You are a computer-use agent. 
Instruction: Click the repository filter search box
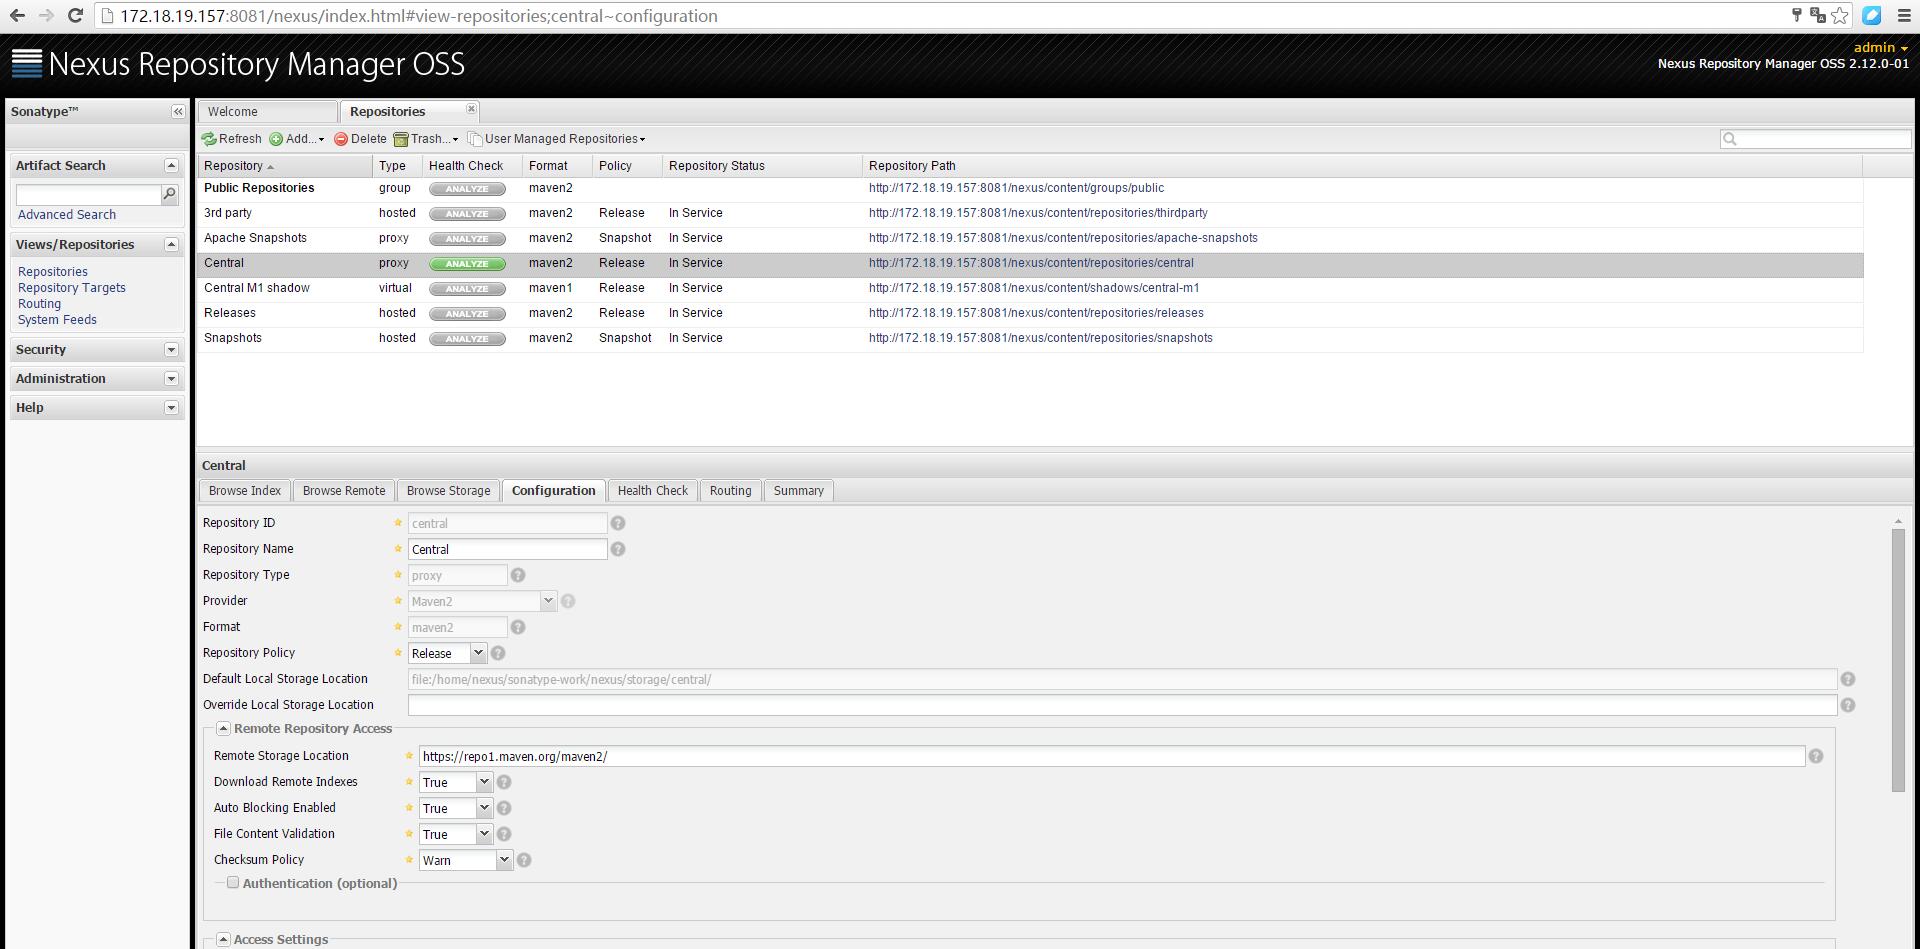coord(1816,139)
